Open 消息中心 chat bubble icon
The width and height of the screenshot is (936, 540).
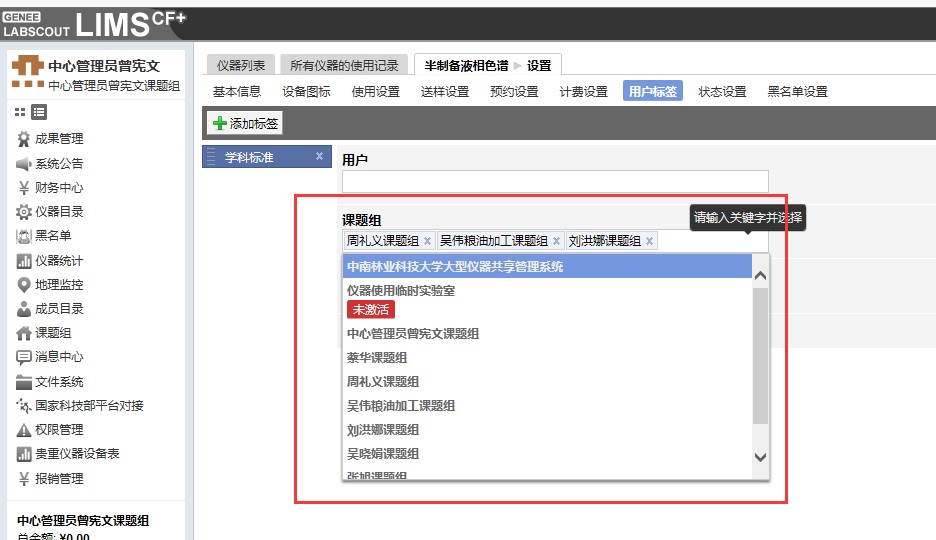coord(24,357)
